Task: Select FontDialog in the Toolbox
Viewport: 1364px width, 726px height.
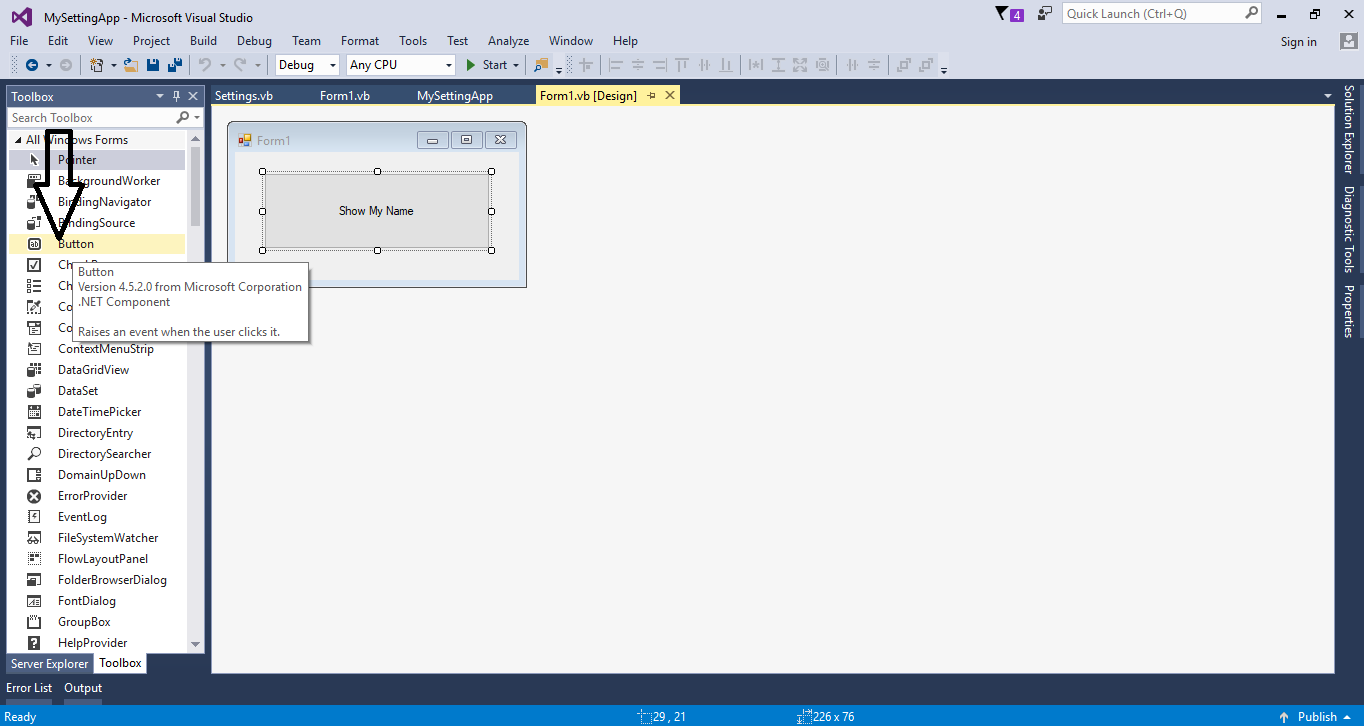Action: click(97, 601)
